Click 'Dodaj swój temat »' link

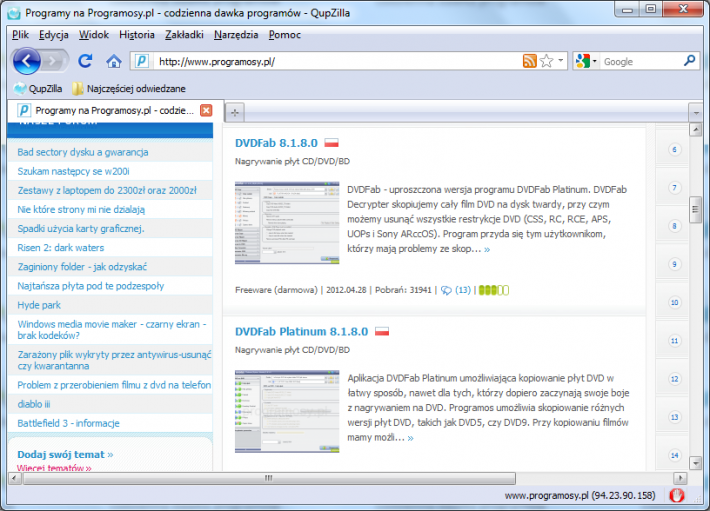pyautogui.click(x=65, y=454)
